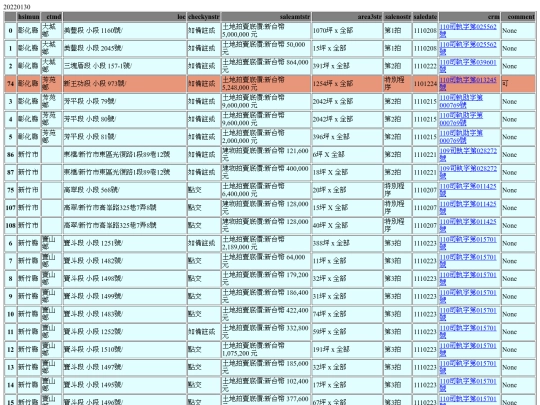This screenshot has width=540, height=405.
Task: Open the 015701 link in row 8
Action: [468, 279]
